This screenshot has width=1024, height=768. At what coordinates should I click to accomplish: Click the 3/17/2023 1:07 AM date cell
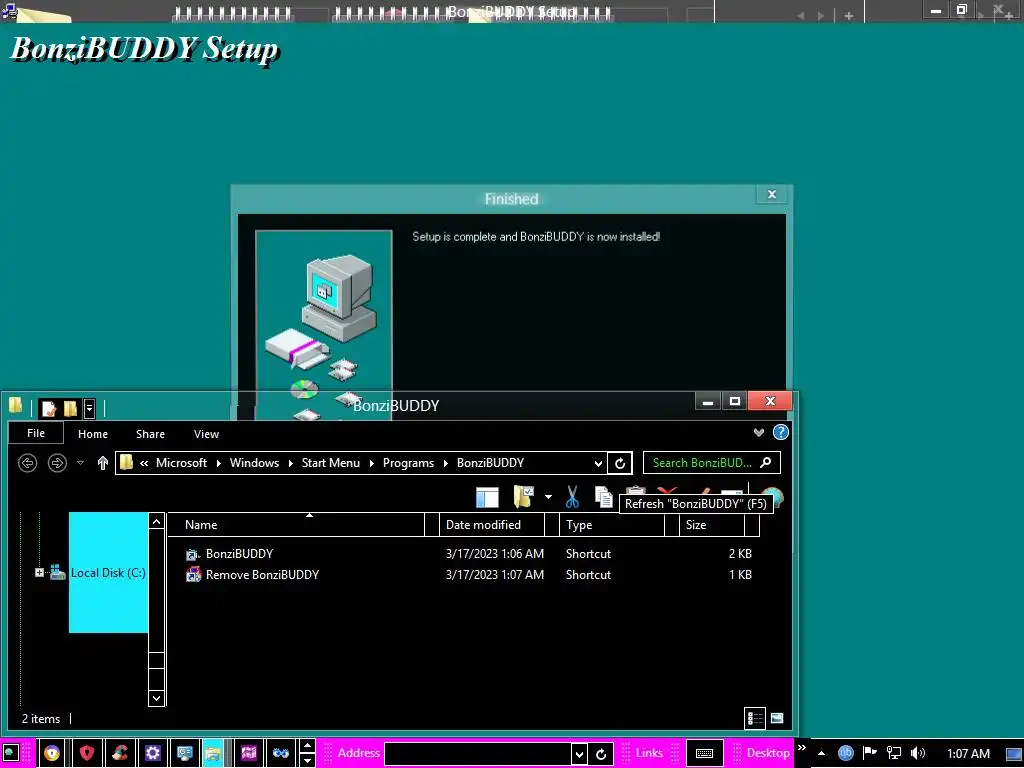(x=494, y=575)
